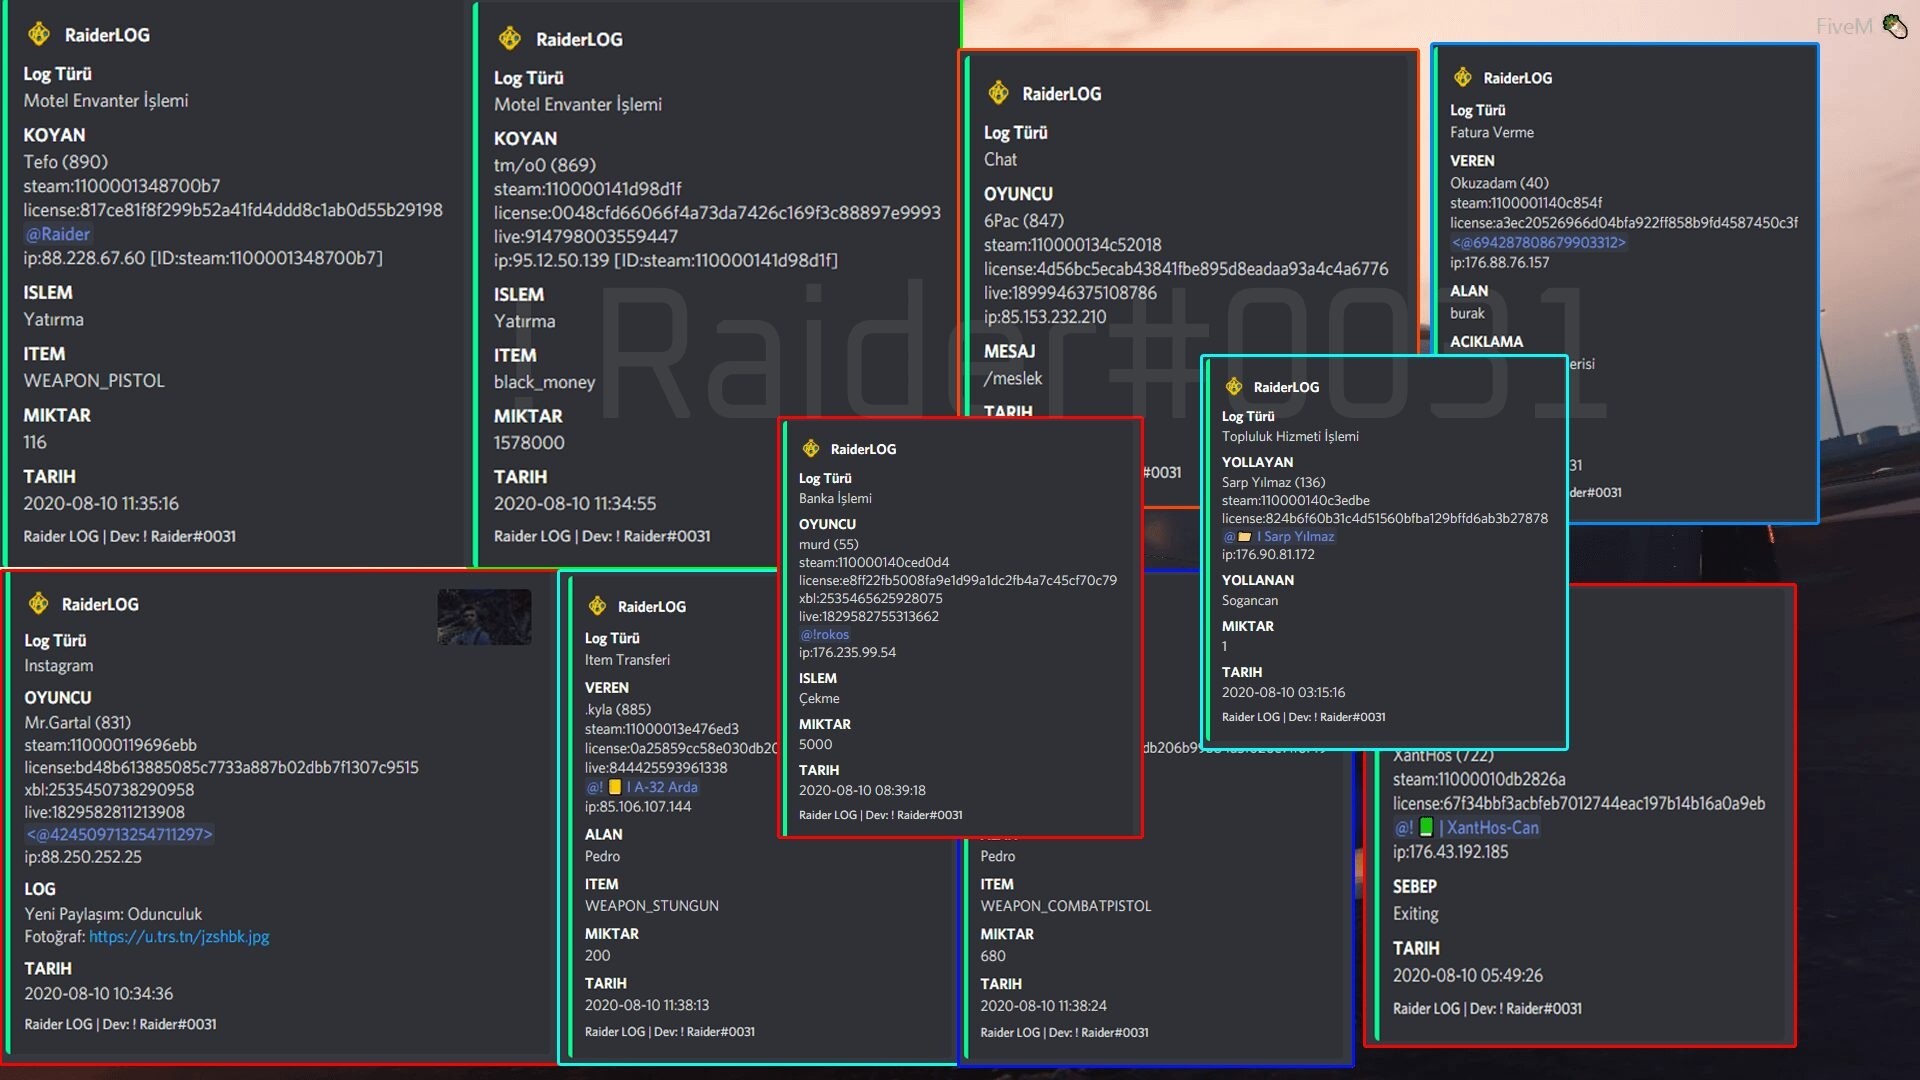Screen dimensions: 1920x1080
Task: Click RaiderLOG icon in Fatura Verme card
Action: (x=1463, y=77)
